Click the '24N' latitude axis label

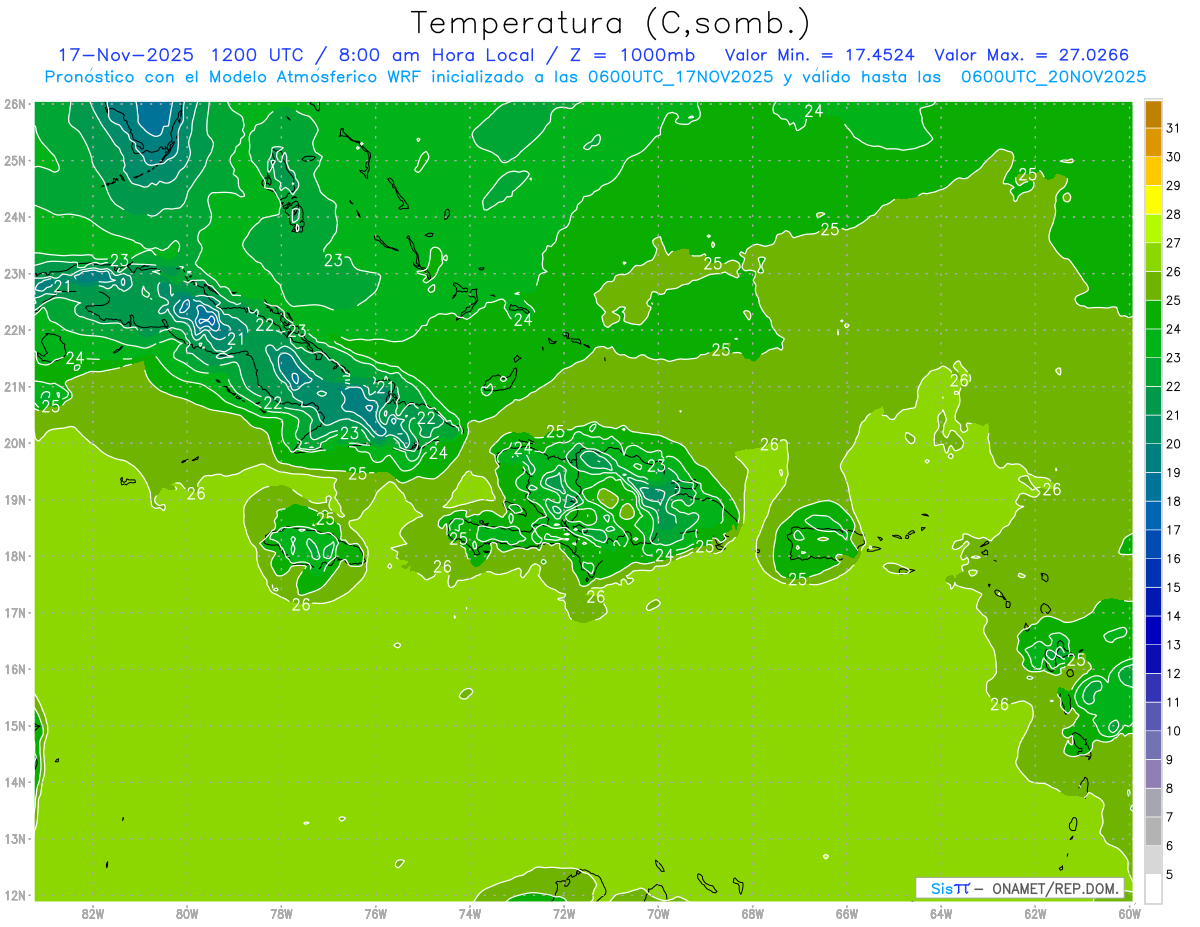pyautogui.click(x=14, y=217)
